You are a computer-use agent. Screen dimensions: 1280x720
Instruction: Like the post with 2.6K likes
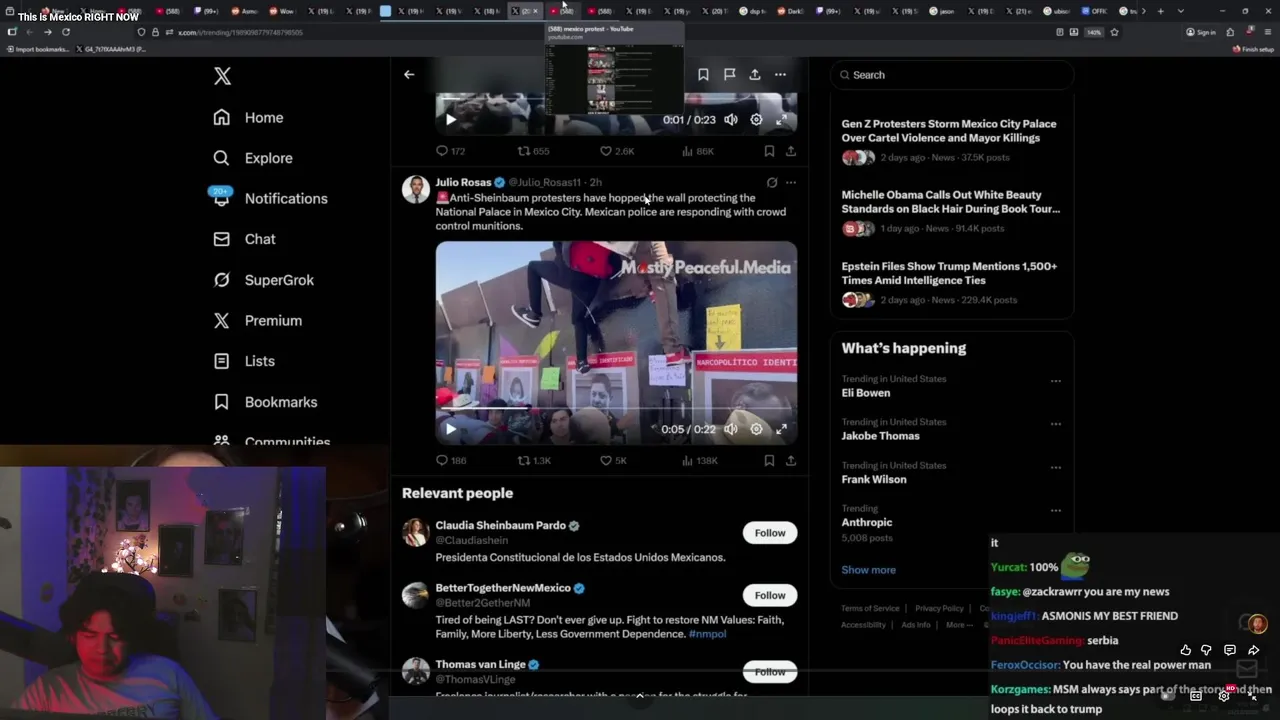(616, 151)
